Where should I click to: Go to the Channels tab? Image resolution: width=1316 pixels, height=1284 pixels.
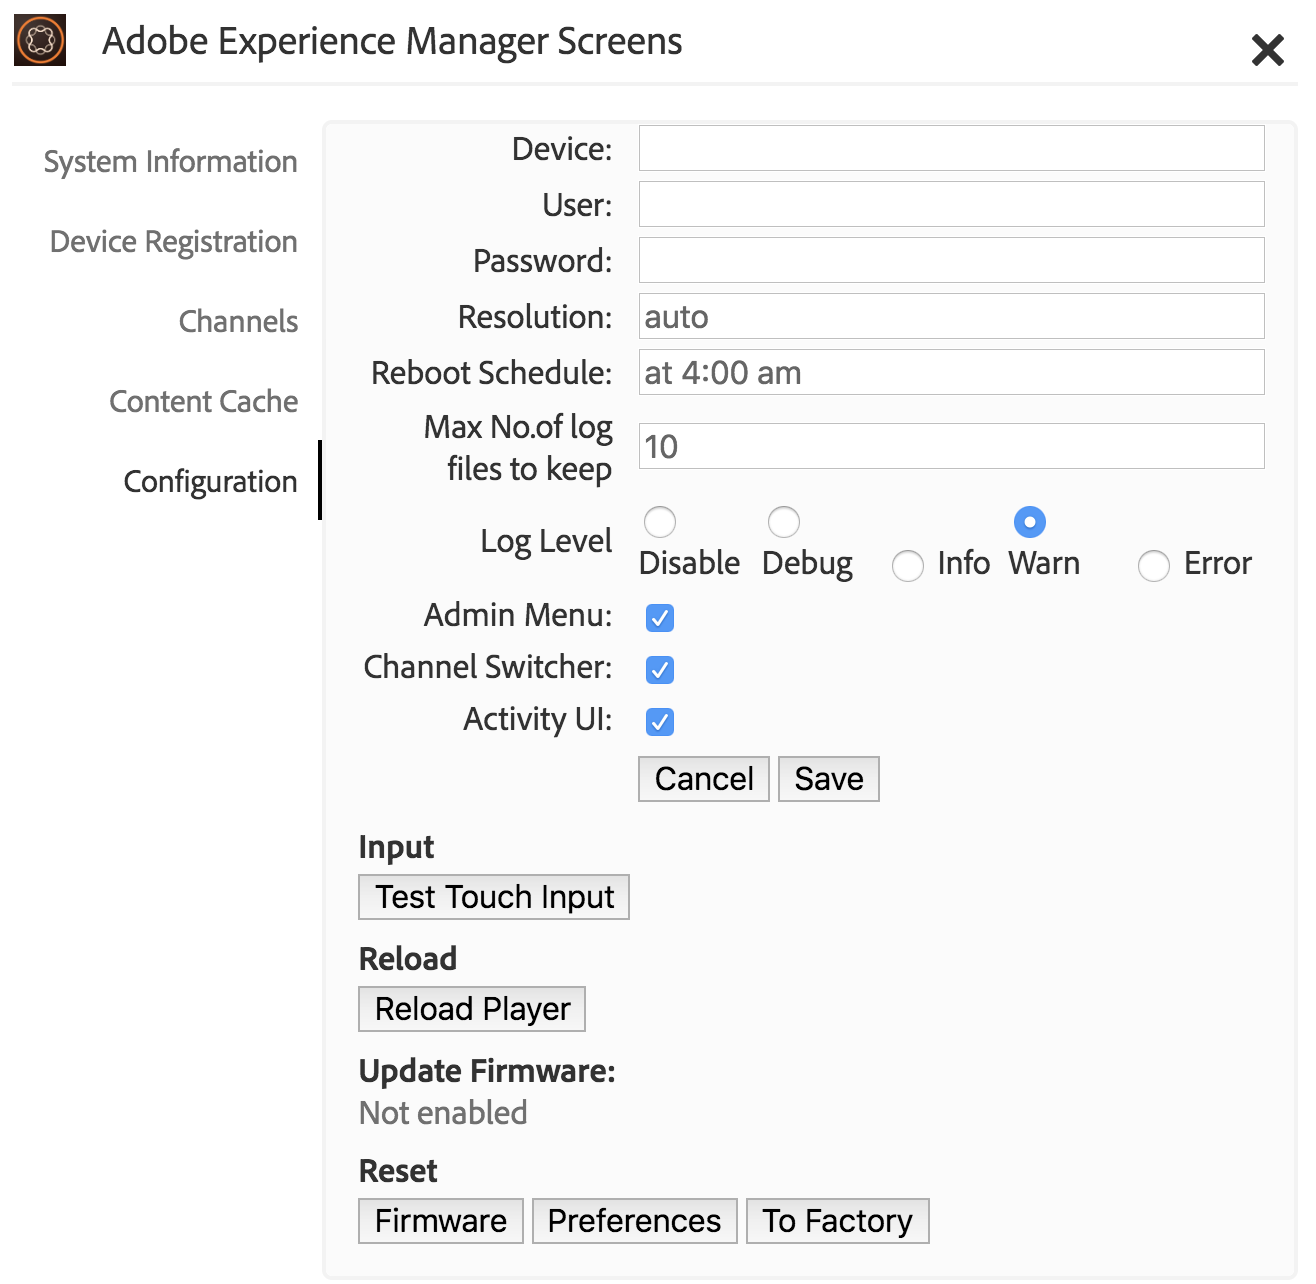coord(238,322)
